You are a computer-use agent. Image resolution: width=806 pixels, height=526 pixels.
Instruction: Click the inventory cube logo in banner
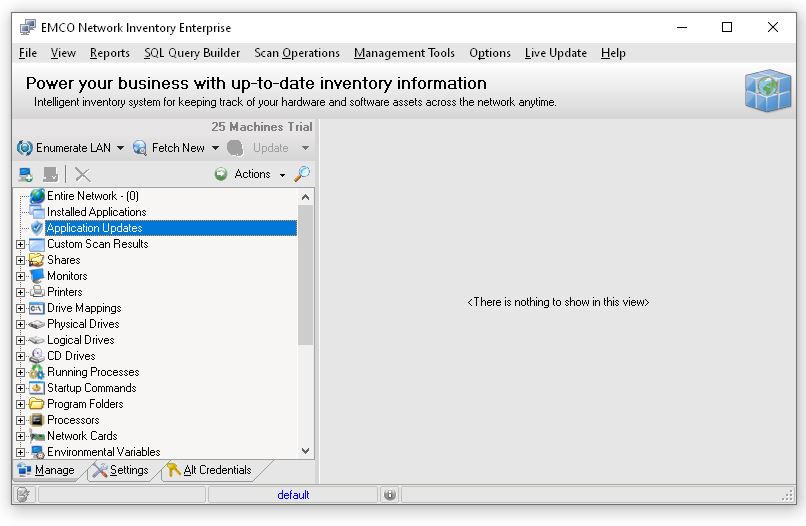pyautogui.click(x=768, y=90)
